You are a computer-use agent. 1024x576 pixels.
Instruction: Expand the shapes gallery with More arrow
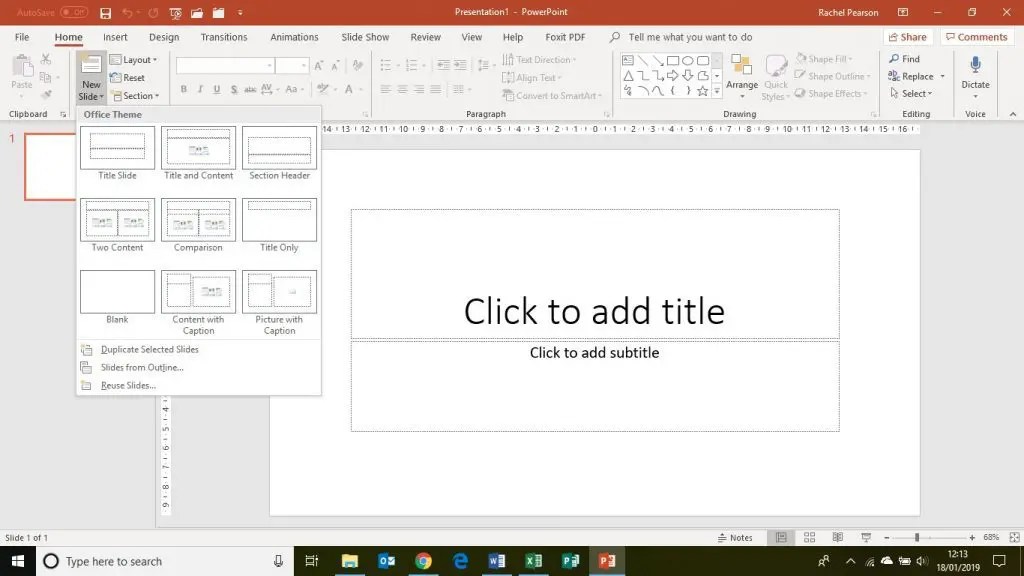[717, 92]
